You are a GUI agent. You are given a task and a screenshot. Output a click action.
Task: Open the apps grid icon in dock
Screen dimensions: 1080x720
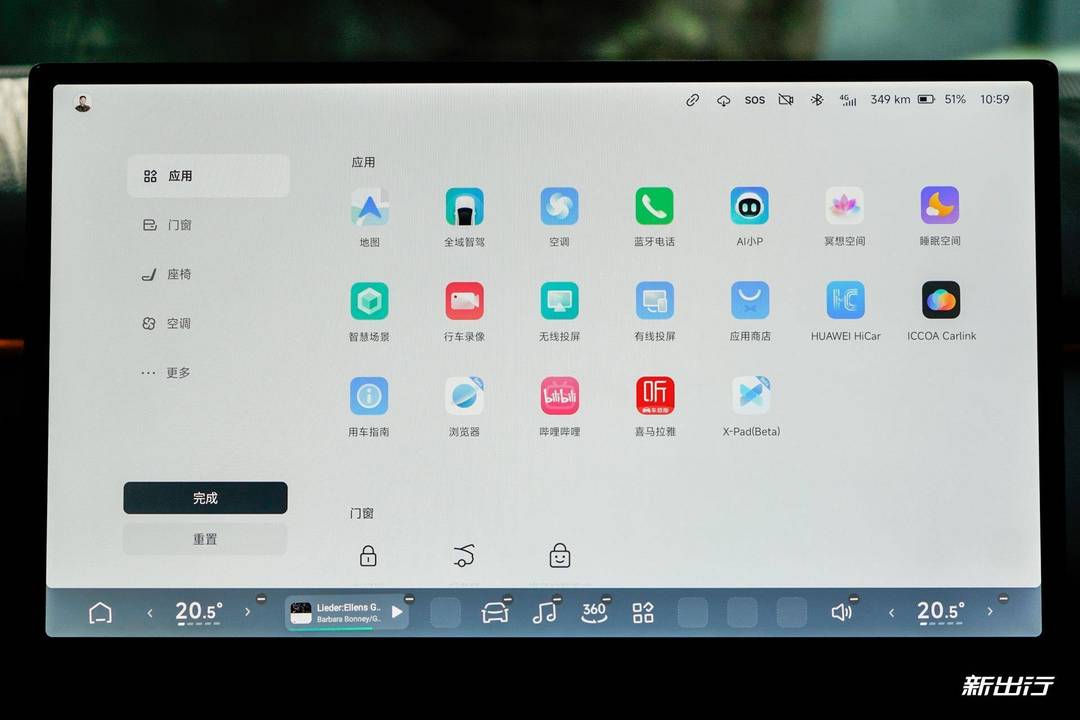pyautogui.click(x=643, y=613)
